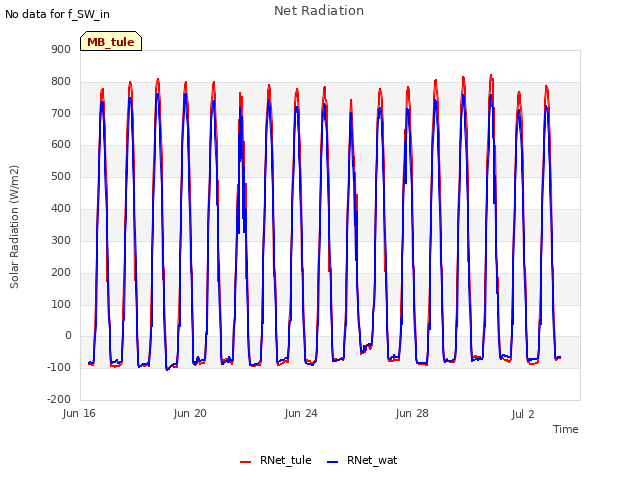Click the red RNet_tule legend line swatch
The width and height of the screenshot is (640, 480).
245,462
